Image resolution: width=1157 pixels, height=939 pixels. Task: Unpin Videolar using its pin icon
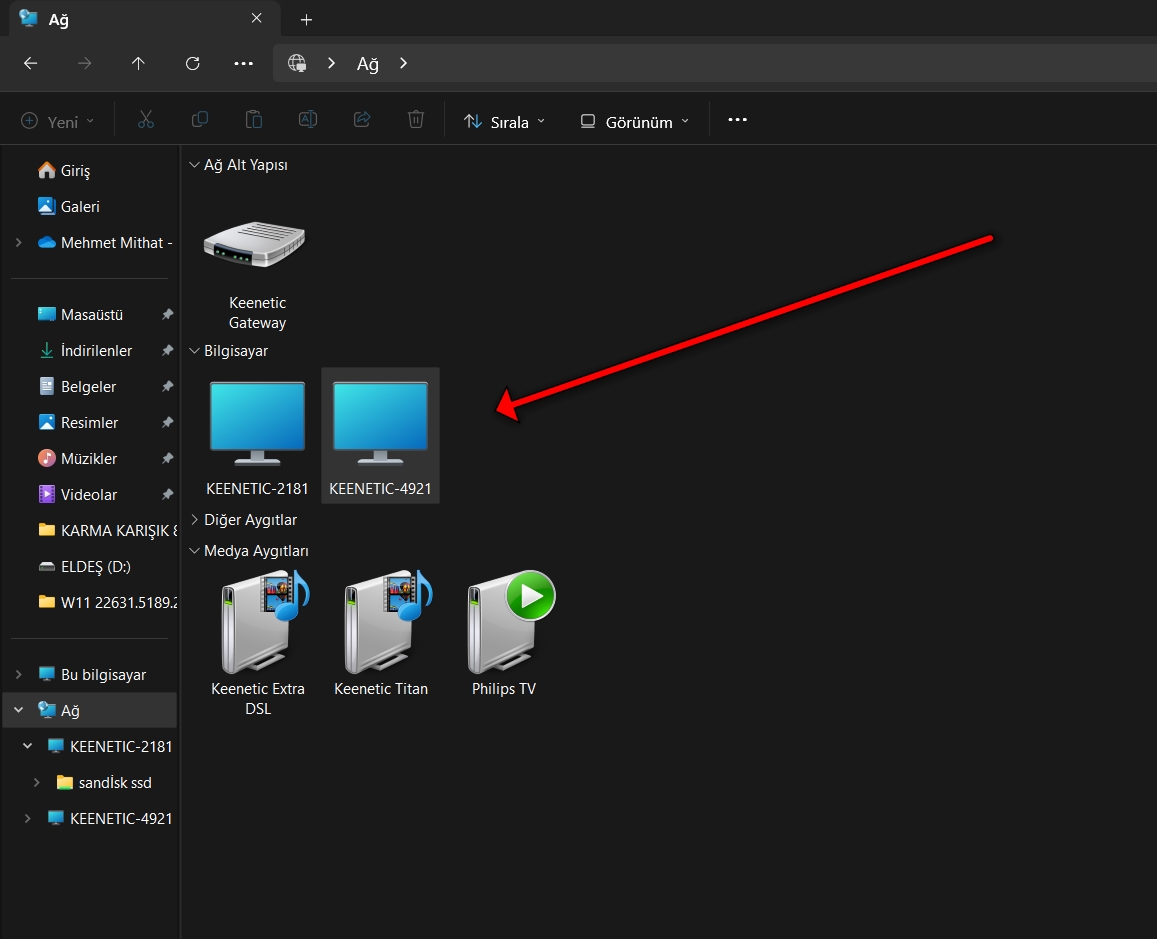coord(167,495)
